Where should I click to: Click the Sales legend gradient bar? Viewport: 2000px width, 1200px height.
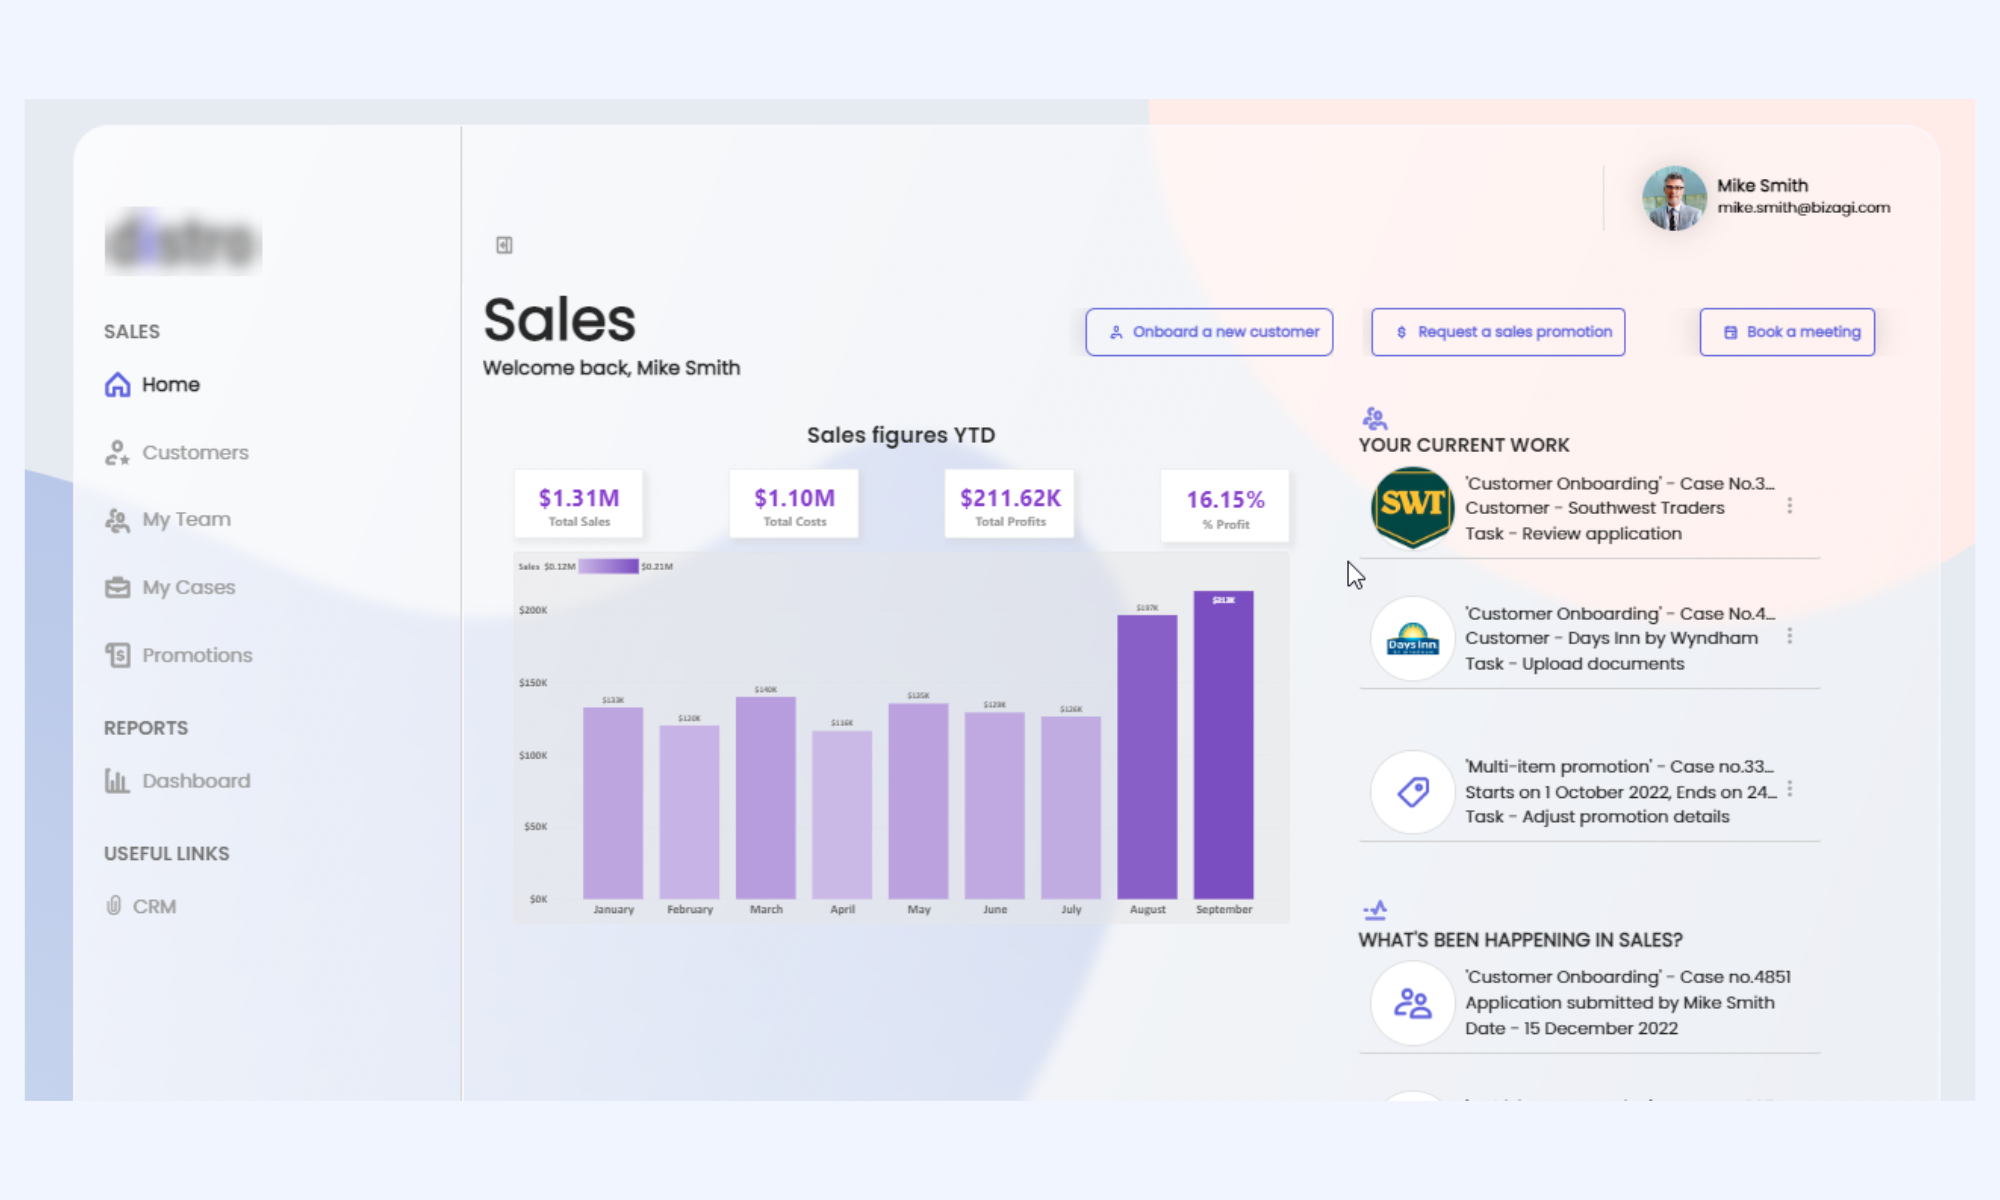[x=608, y=566]
